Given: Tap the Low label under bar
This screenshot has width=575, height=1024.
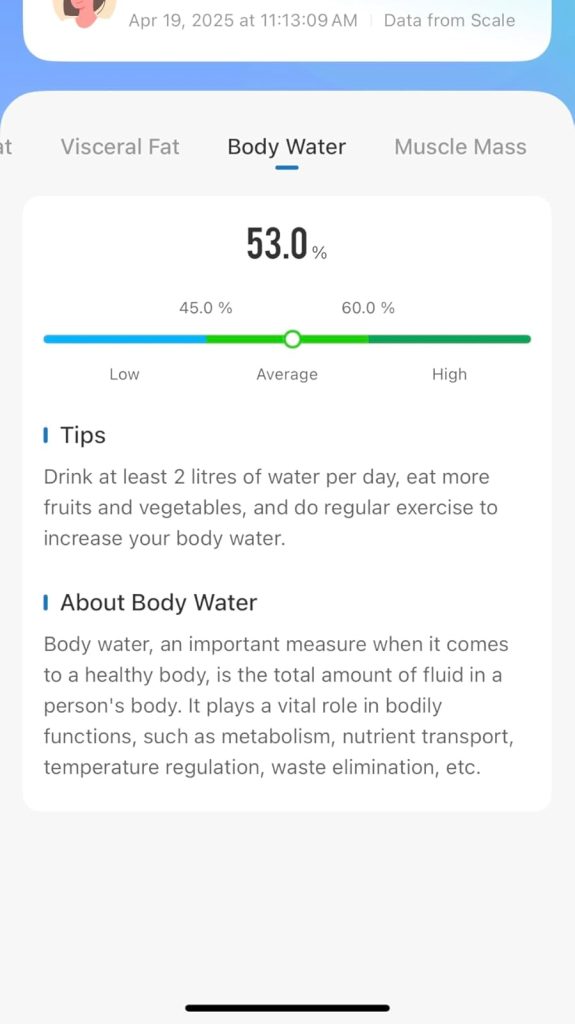Looking at the screenshot, I should point(124,374).
